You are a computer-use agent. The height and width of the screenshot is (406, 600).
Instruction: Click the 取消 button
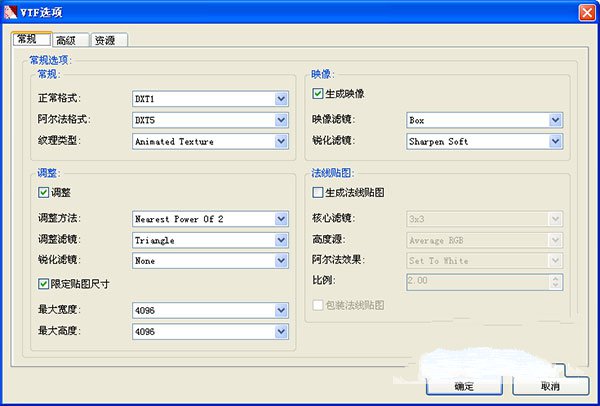pyautogui.click(x=550, y=386)
